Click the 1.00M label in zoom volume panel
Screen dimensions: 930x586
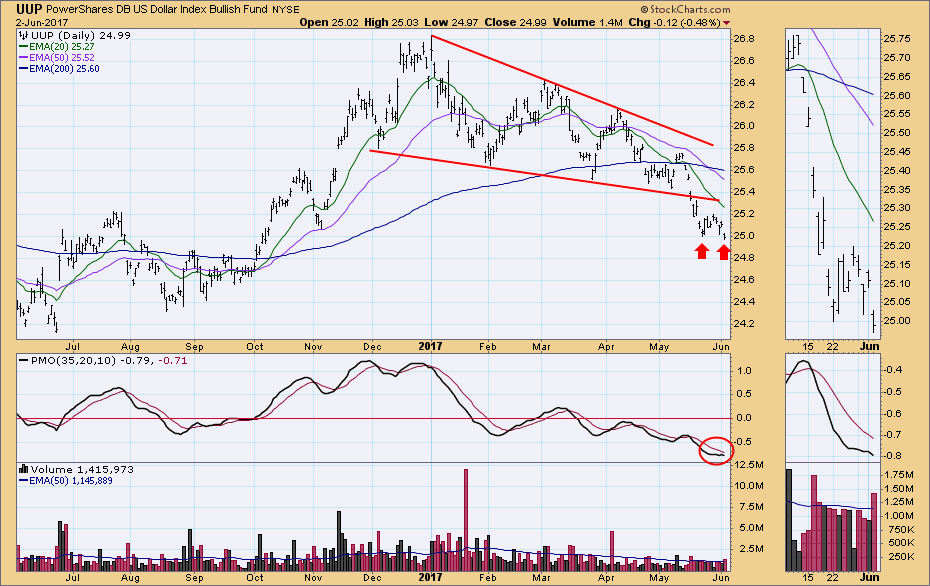899,516
